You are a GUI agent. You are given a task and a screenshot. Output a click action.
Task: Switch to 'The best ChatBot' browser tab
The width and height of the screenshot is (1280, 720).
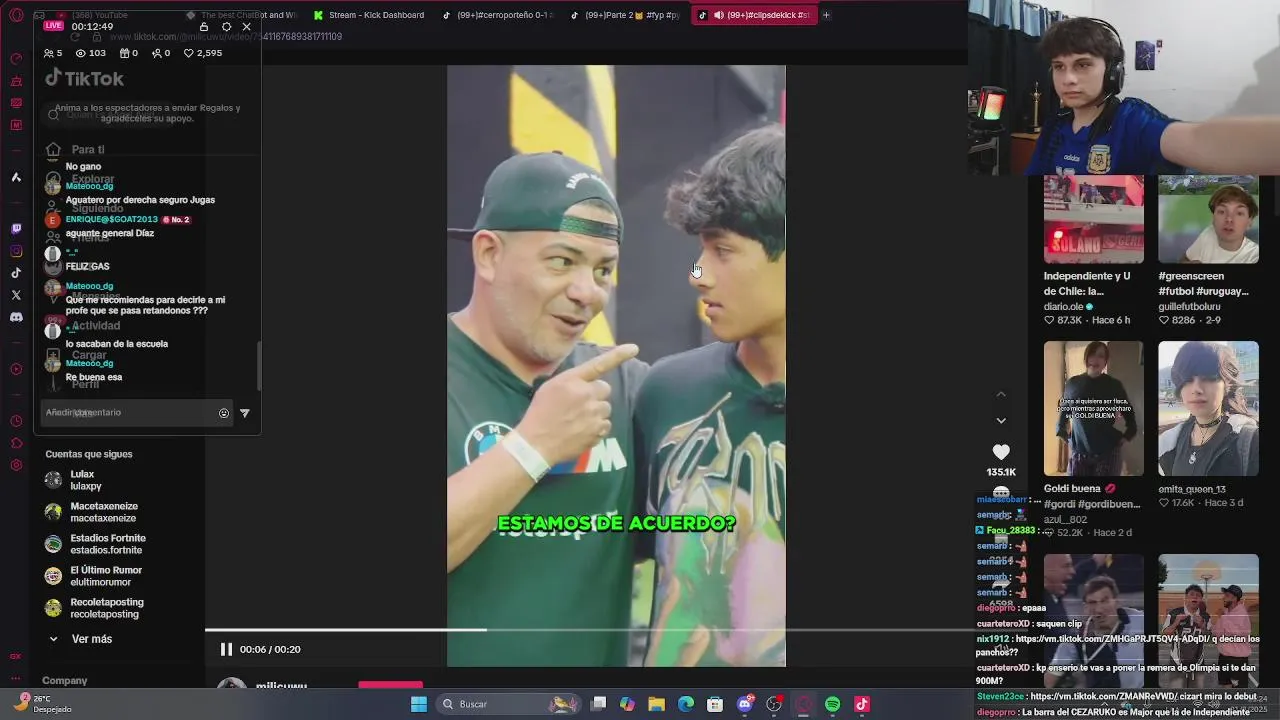[x=240, y=15]
